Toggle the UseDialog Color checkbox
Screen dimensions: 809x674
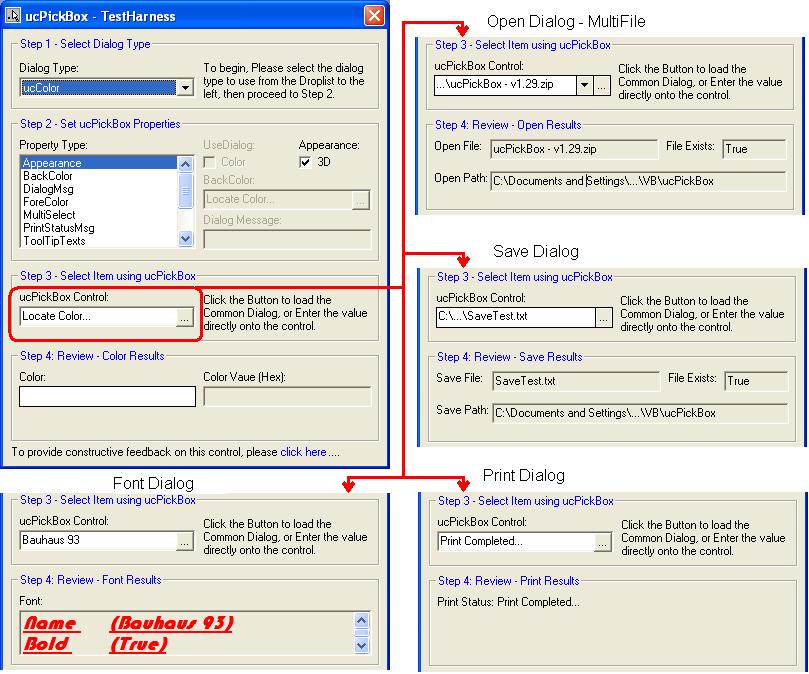[210, 163]
